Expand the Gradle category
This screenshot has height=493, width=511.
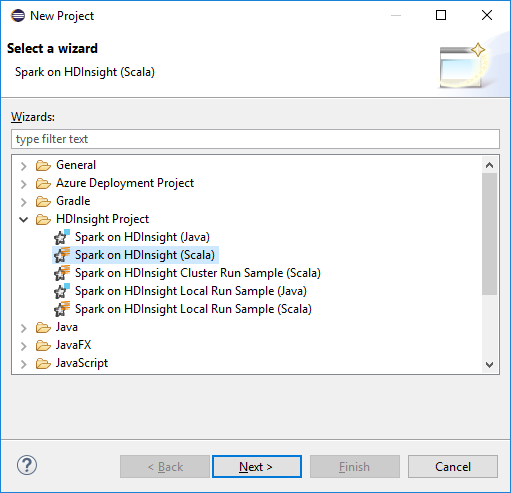(x=23, y=202)
